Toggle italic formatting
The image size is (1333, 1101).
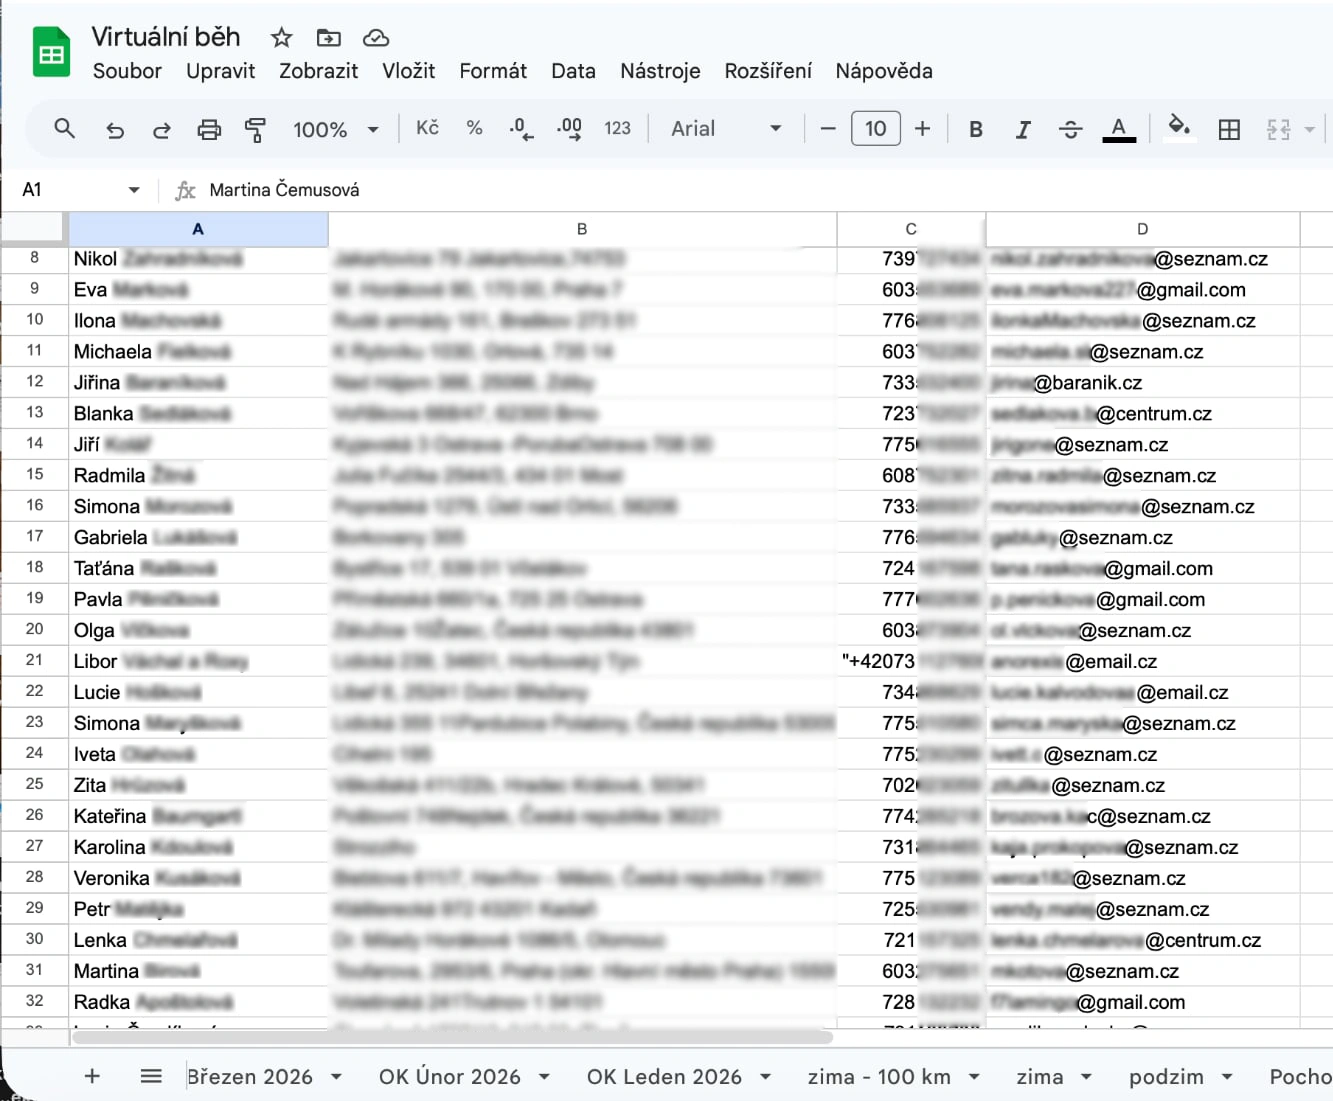tap(1023, 129)
